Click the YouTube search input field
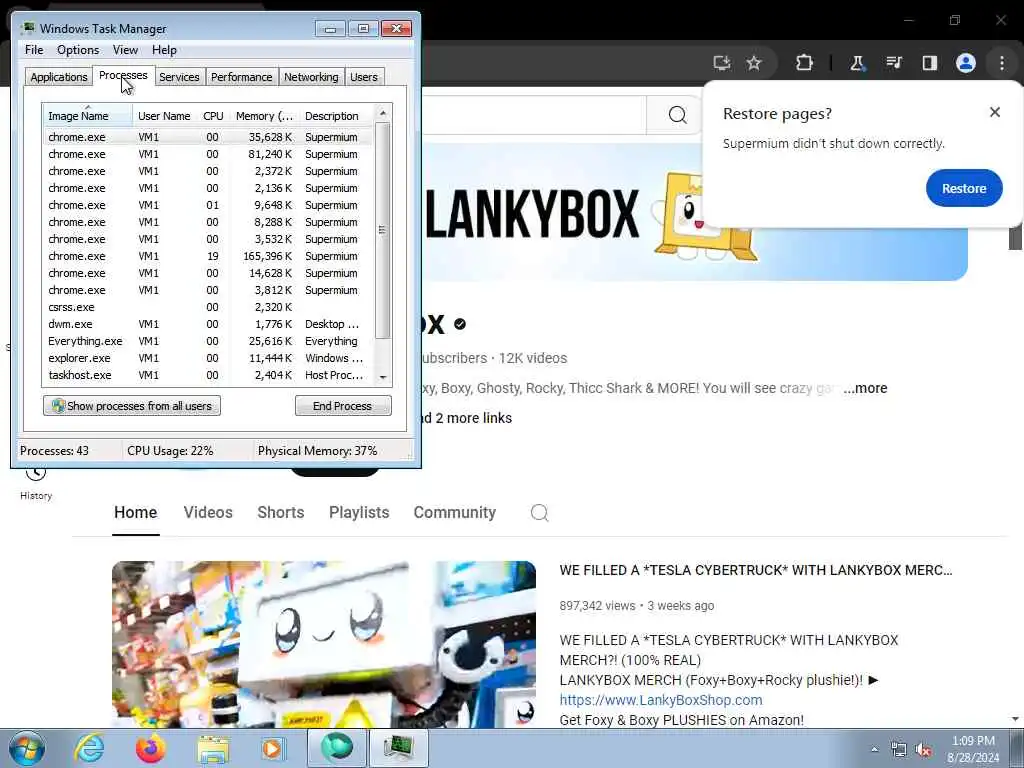 534,115
